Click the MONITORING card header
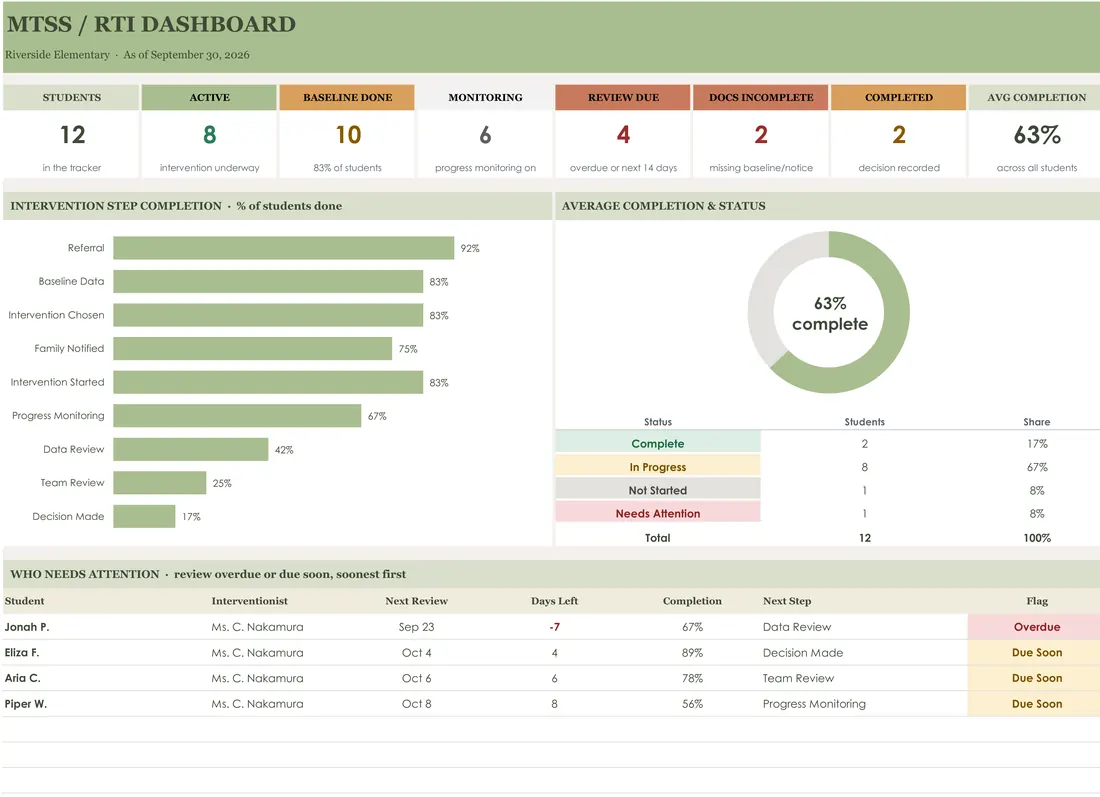The width and height of the screenshot is (1100, 797). pyautogui.click(x=485, y=98)
